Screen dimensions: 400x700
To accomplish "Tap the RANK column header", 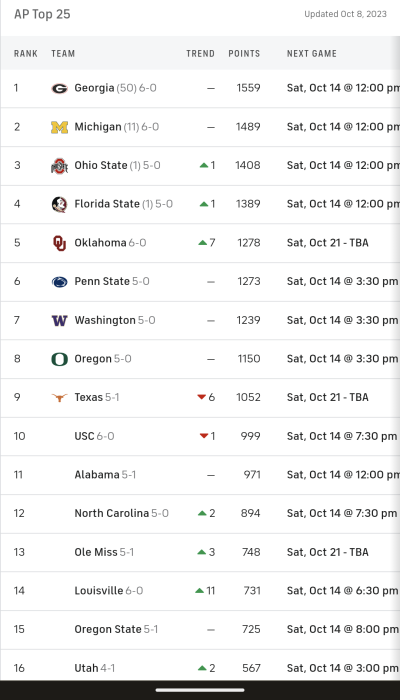I will tap(26, 54).
